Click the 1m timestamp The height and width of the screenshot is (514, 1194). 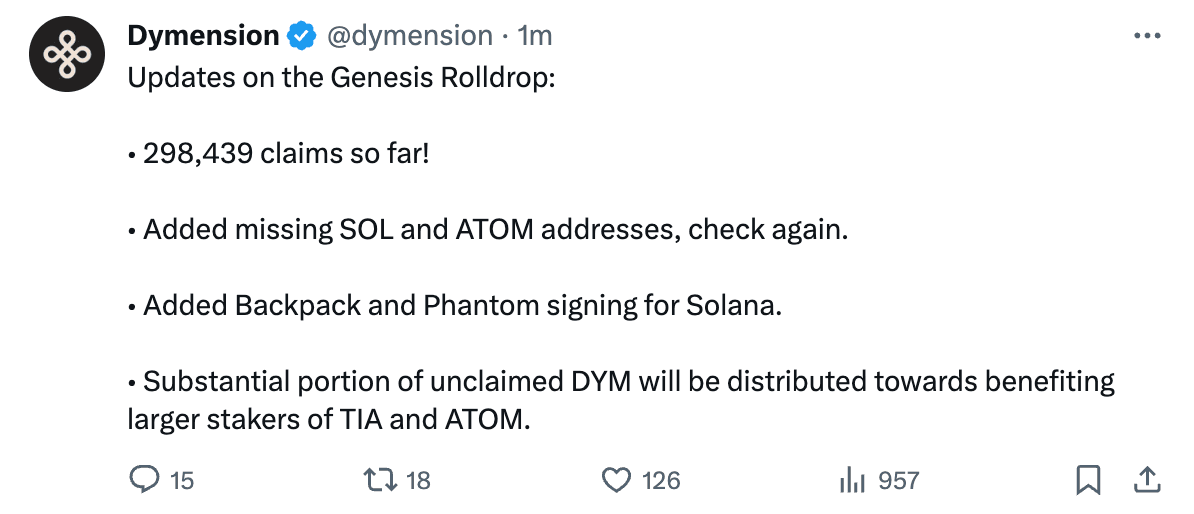535,36
